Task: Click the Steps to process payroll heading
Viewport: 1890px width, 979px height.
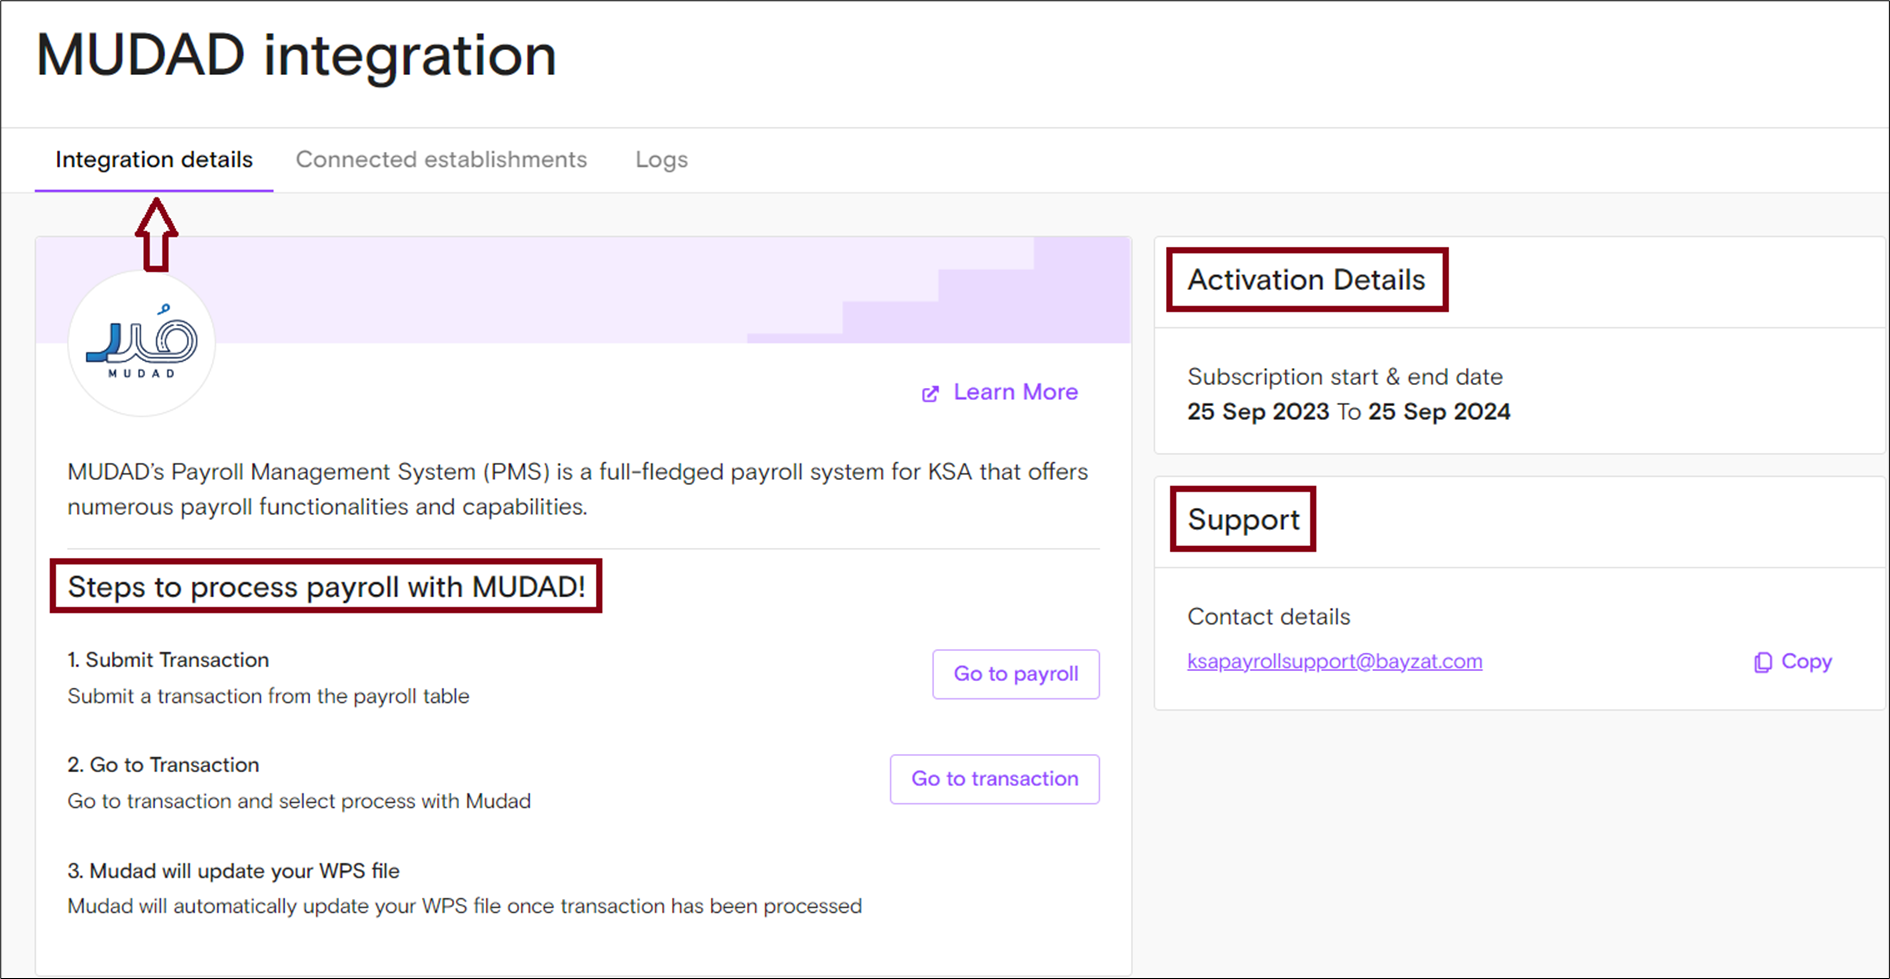Action: tap(326, 587)
